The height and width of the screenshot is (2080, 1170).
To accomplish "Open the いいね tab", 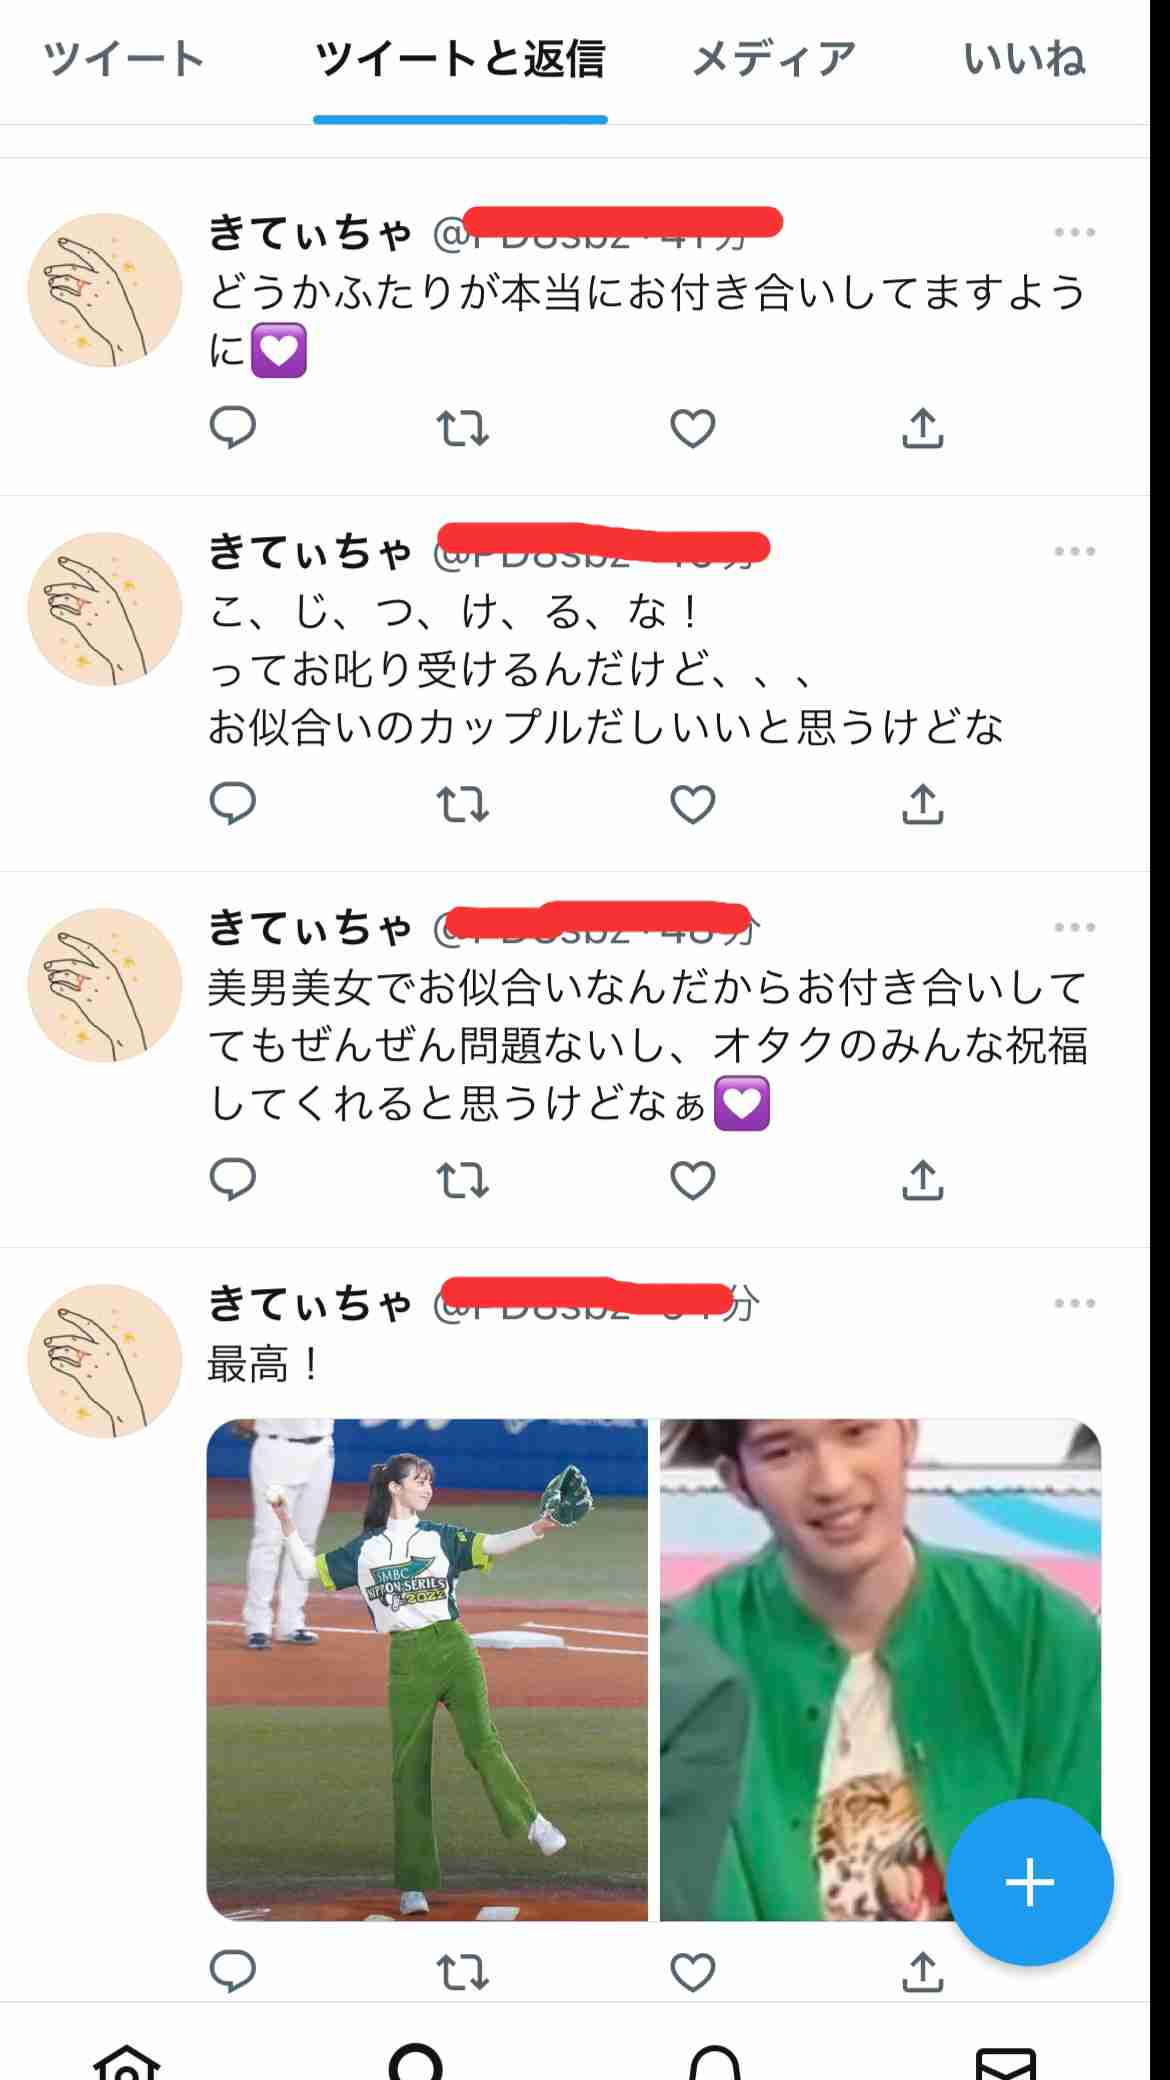I will [x=1024, y=59].
